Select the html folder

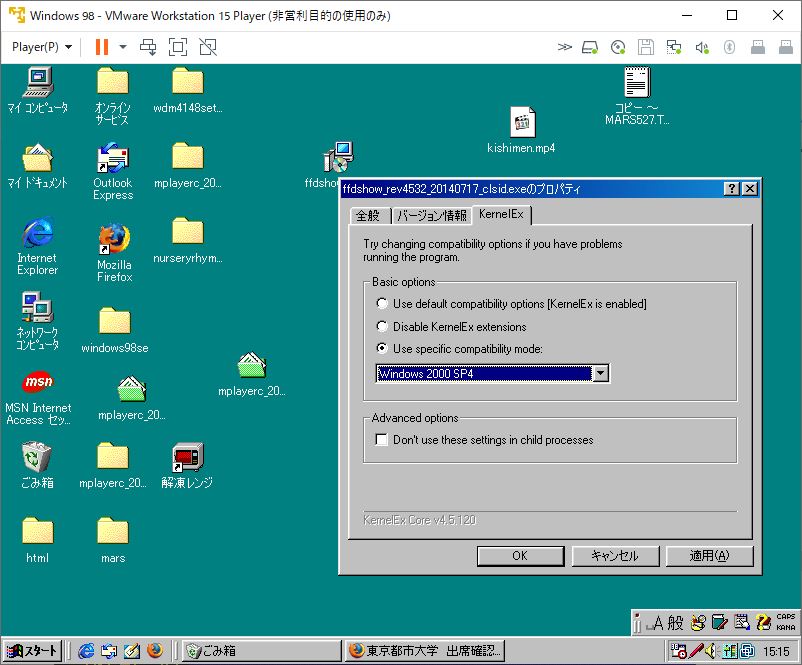37,540
